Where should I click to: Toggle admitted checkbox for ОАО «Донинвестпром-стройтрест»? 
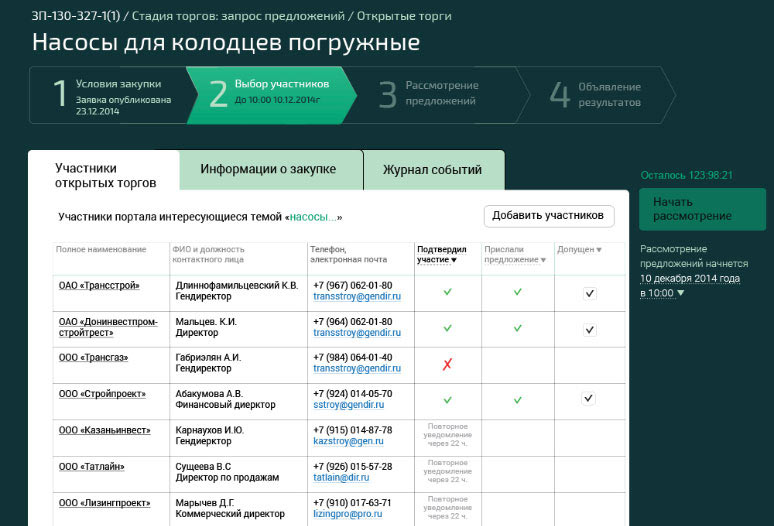click(x=589, y=329)
